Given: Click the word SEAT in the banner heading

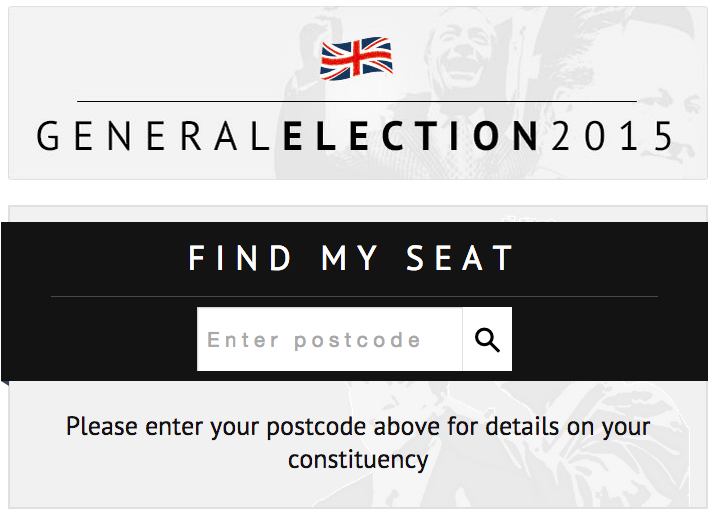Looking at the screenshot, I should coord(460,259).
